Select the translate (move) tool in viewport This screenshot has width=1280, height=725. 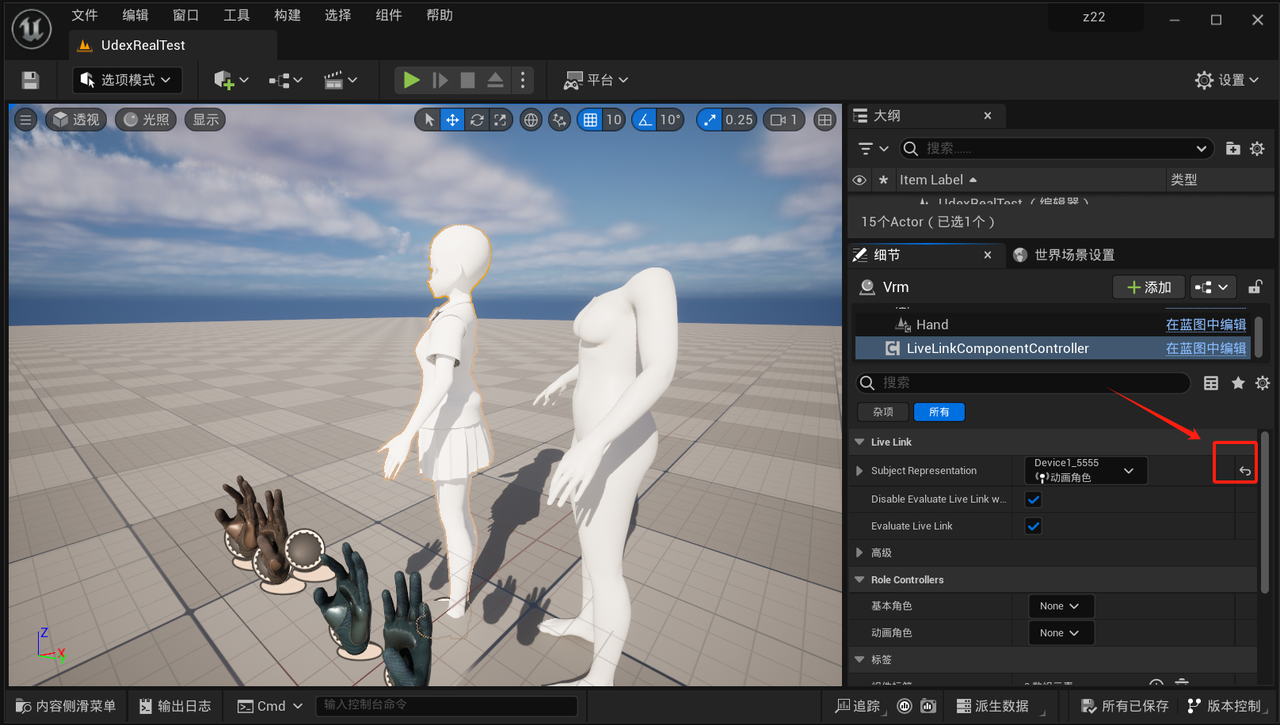click(x=453, y=120)
